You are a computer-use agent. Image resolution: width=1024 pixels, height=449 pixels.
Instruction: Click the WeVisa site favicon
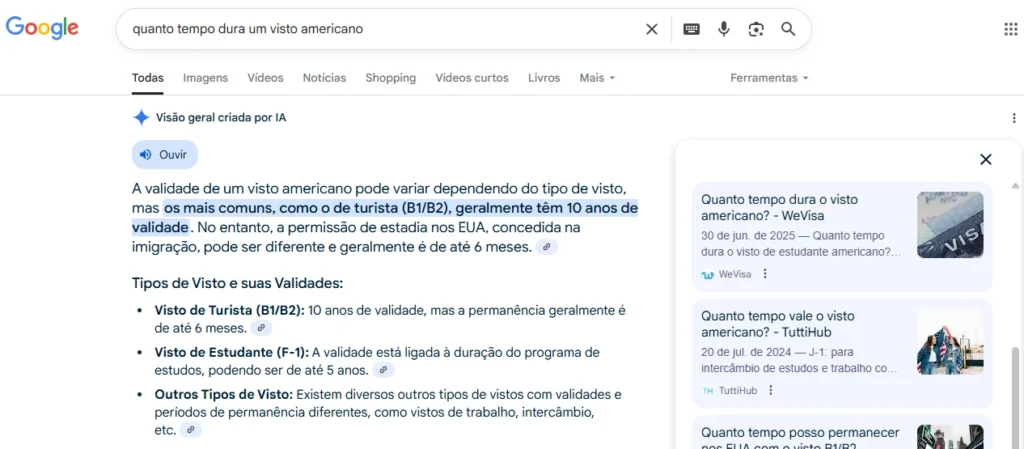point(707,275)
